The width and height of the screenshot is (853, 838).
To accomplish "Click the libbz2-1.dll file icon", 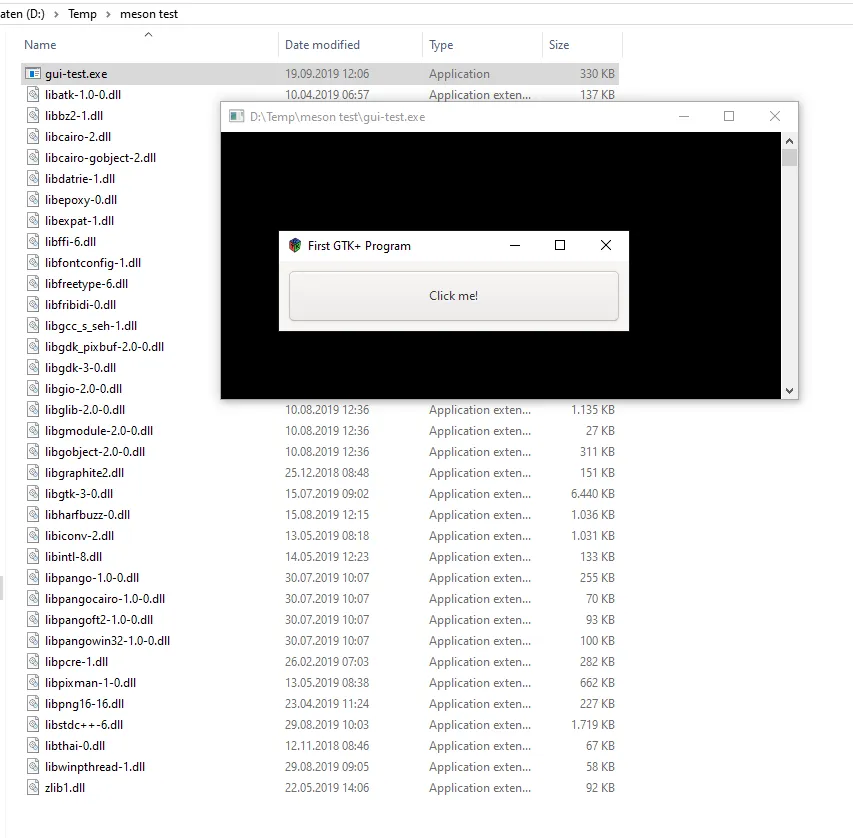I will point(33,115).
